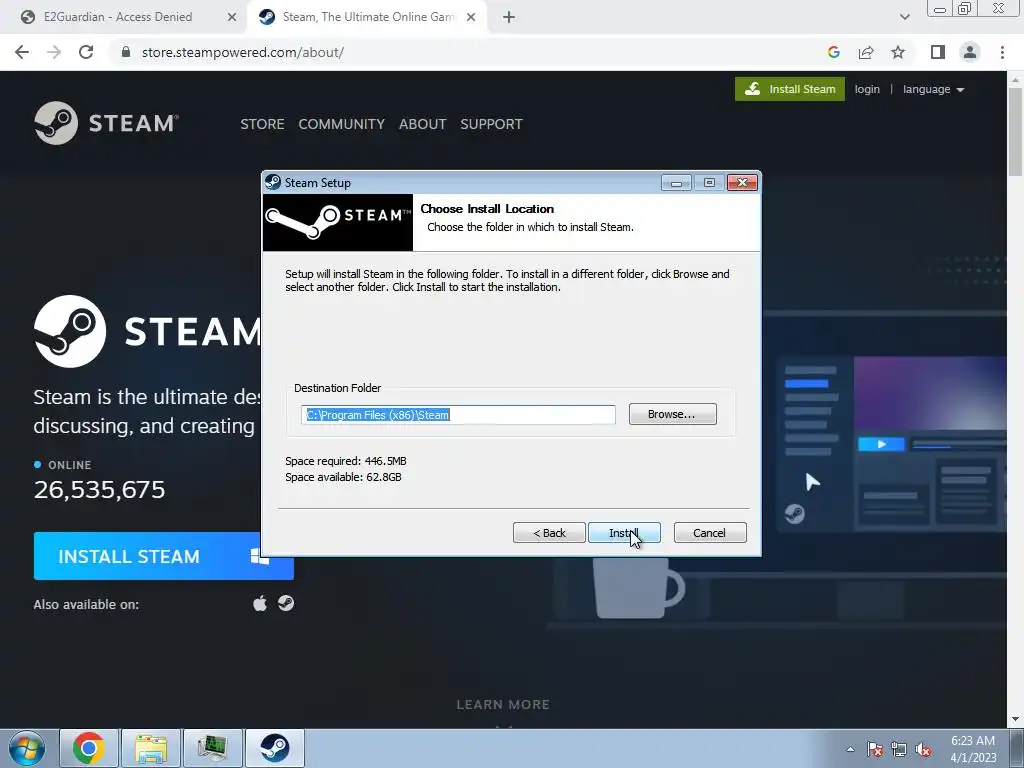Reload the current page
Image resolution: width=1024 pixels, height=768 pixels.
click(86, 52)
